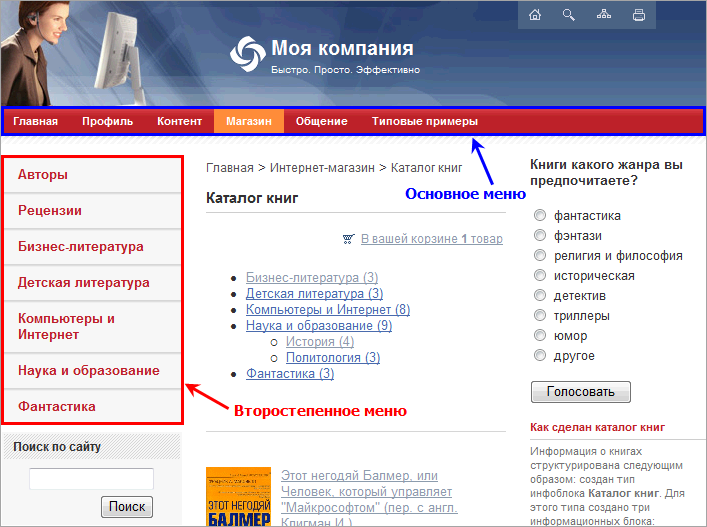Click the print page icon

click(638, 15)
